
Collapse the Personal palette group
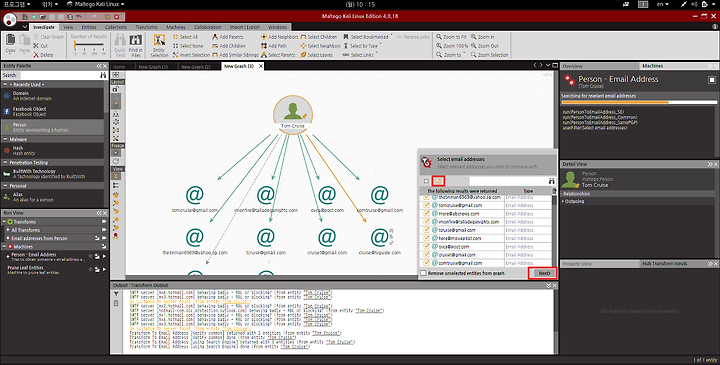click(5, 186)
